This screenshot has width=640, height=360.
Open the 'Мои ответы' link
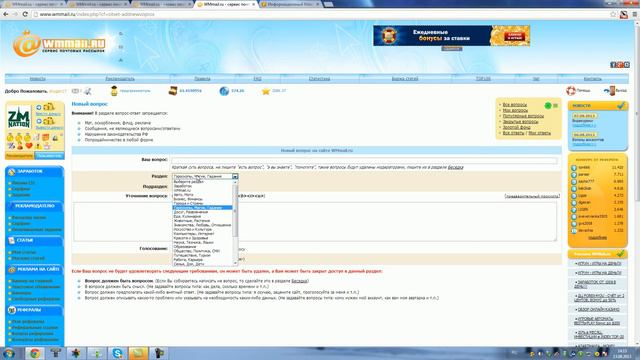click(540, 133)
